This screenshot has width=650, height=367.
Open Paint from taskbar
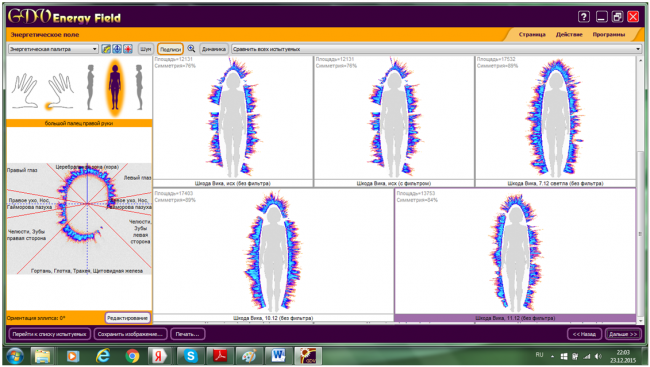[x=249, y=356]
